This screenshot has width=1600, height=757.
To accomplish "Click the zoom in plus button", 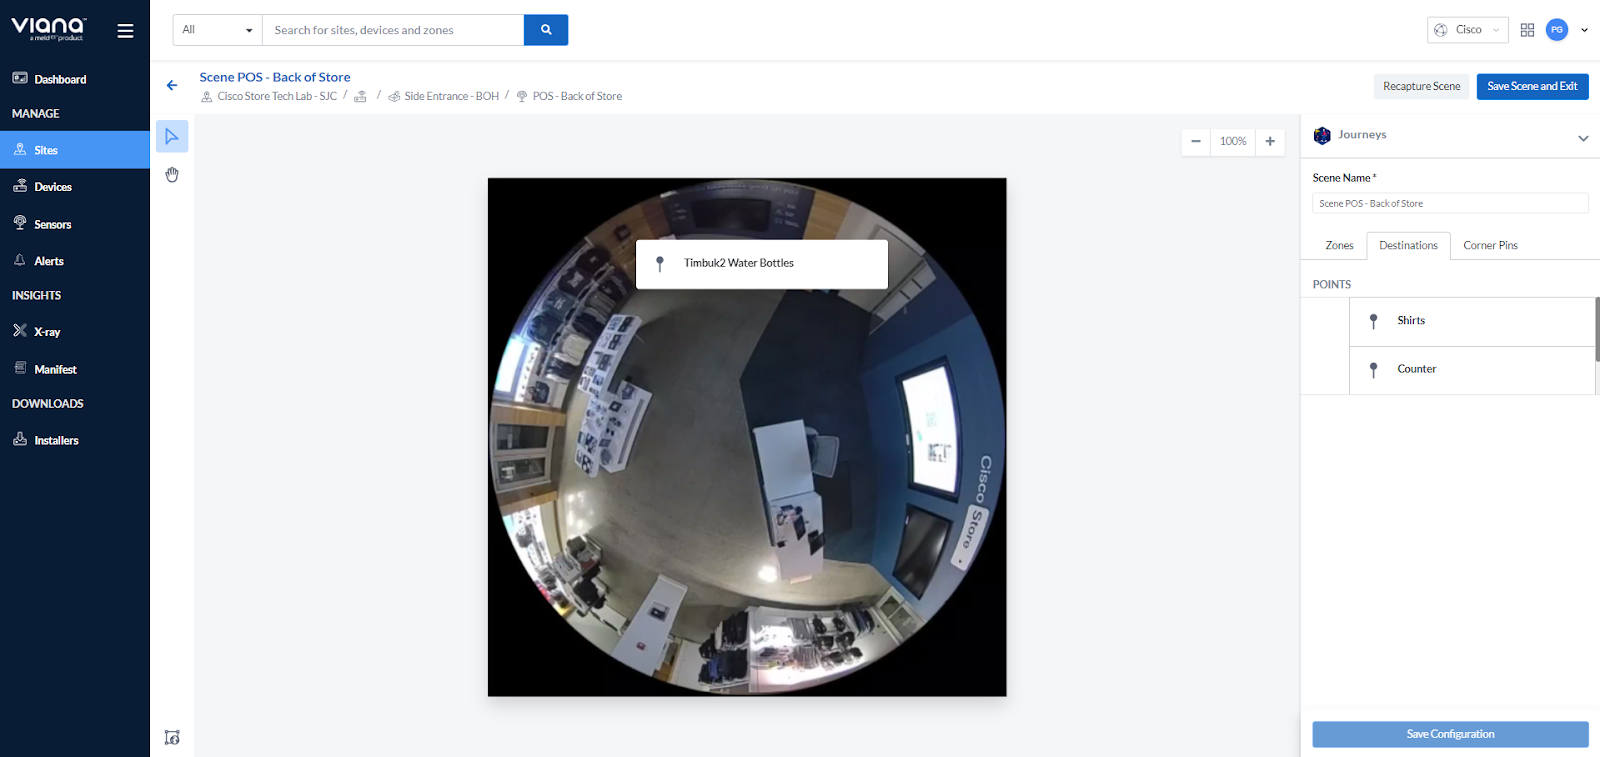I will (1270, 141).
